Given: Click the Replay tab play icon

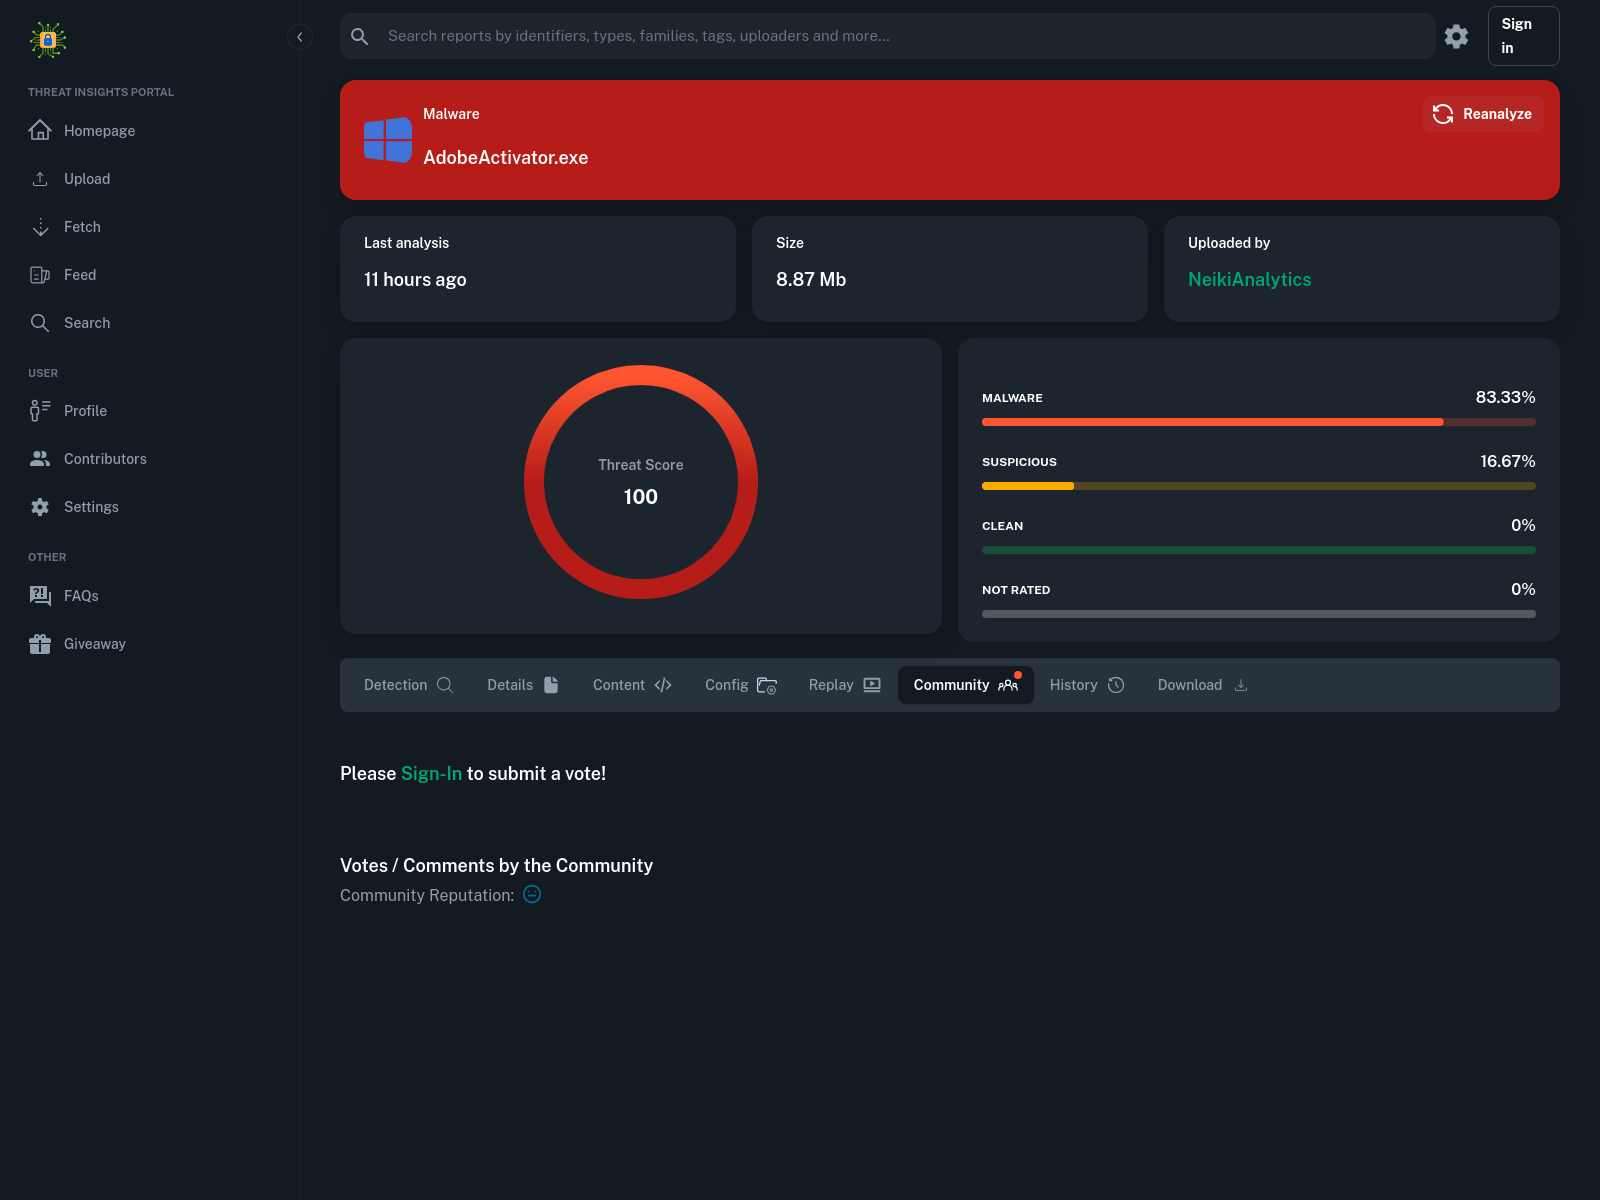Looking at the screenshot, I should tap(872, 685).
